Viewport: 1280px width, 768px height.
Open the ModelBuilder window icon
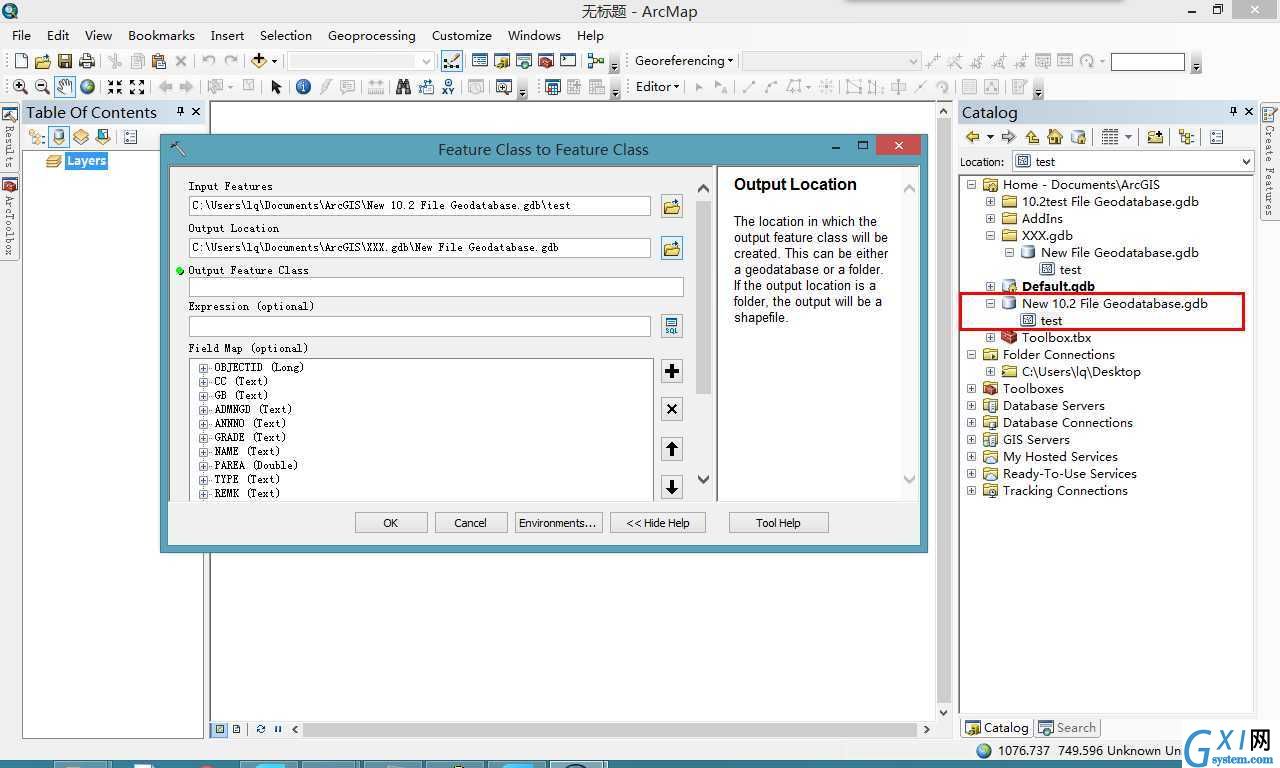pos(596,61)
